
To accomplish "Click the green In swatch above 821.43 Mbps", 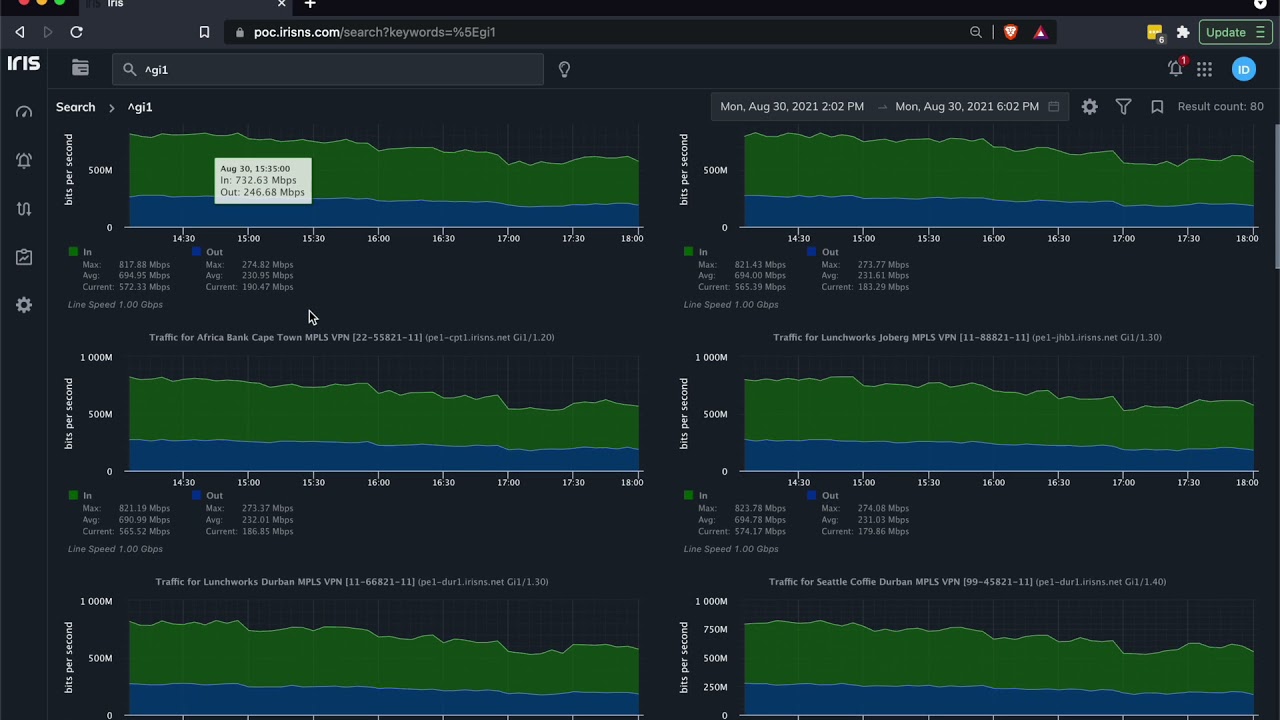I will 689,251.
